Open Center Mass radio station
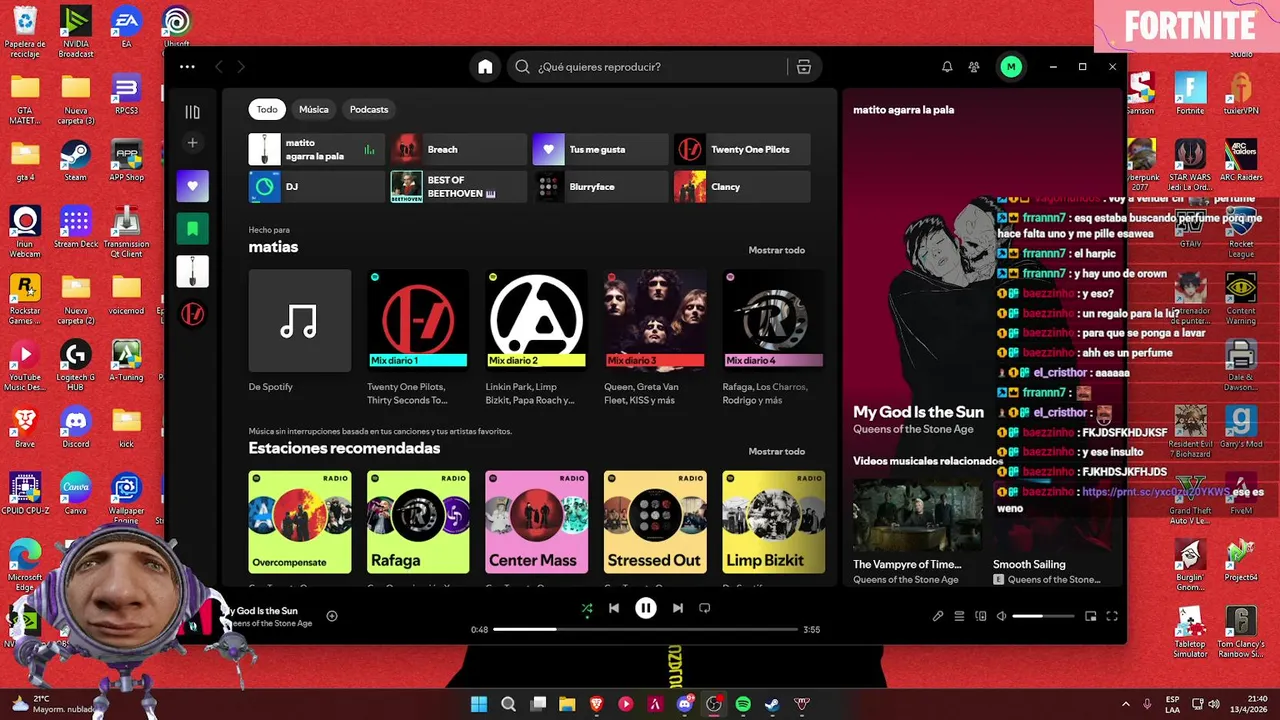 [537, 522]
